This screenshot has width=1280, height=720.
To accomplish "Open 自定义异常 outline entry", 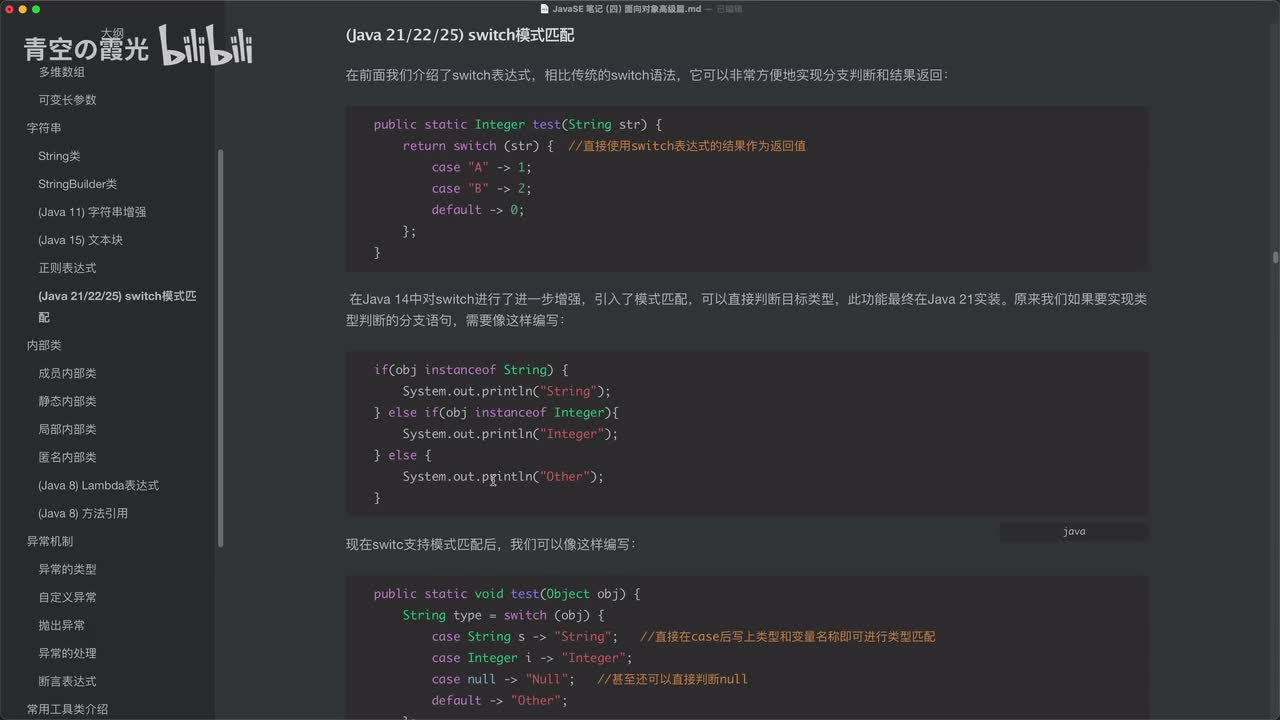I will pyautogui.click(x=67, y=597).
